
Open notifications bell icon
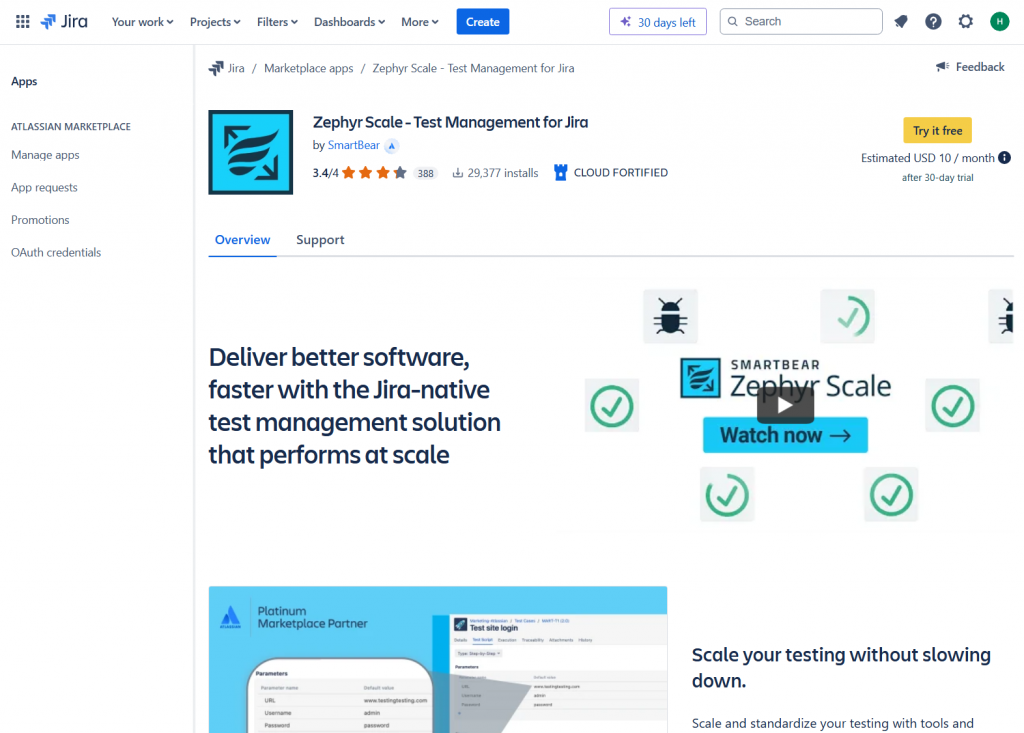(x=901, y=22)
